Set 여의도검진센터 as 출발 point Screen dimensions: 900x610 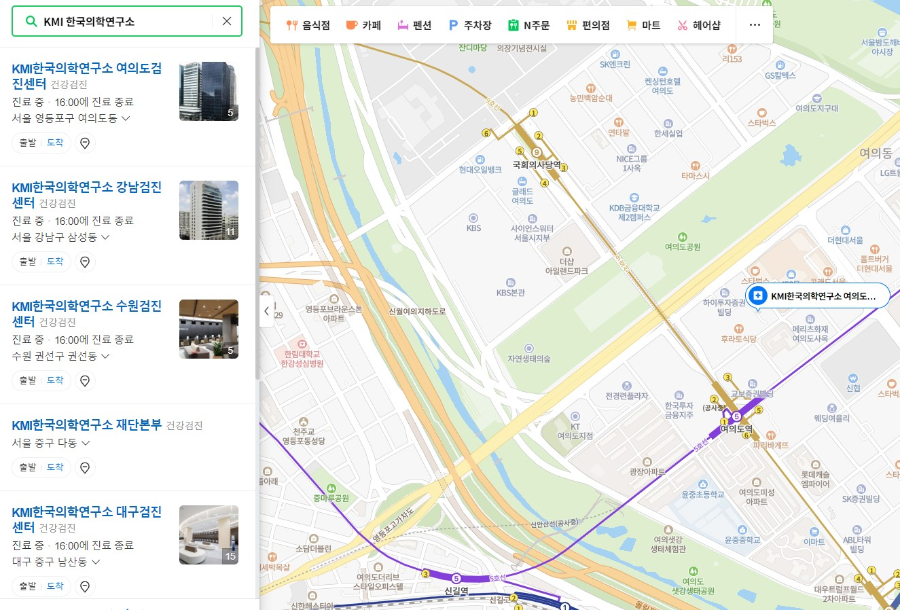coord(28,143)
